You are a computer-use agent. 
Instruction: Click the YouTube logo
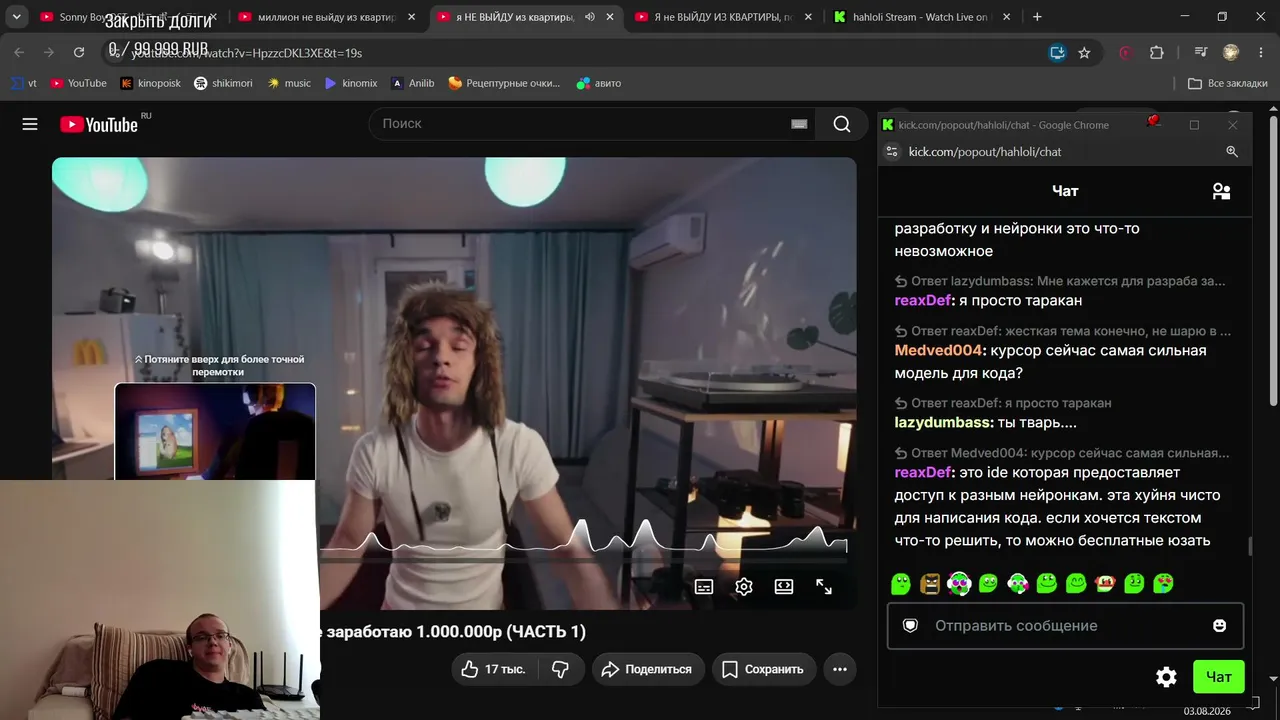pos(99,124)
